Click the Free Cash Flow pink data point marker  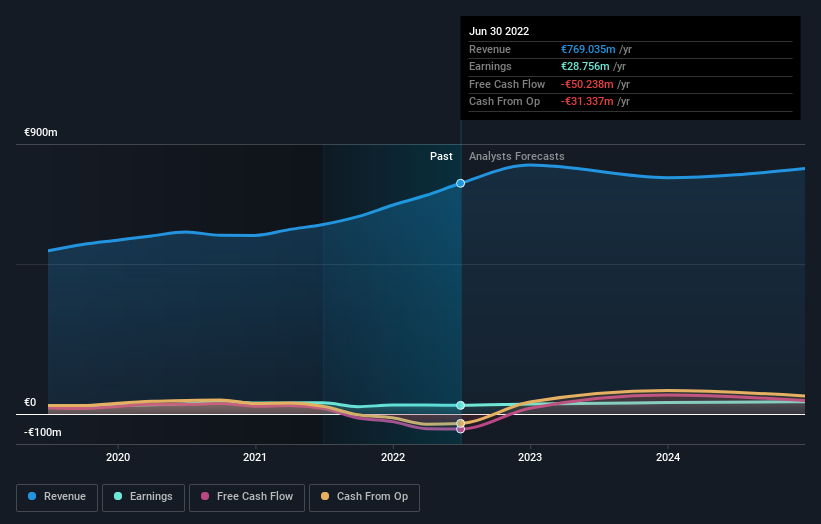coord(460,430)
